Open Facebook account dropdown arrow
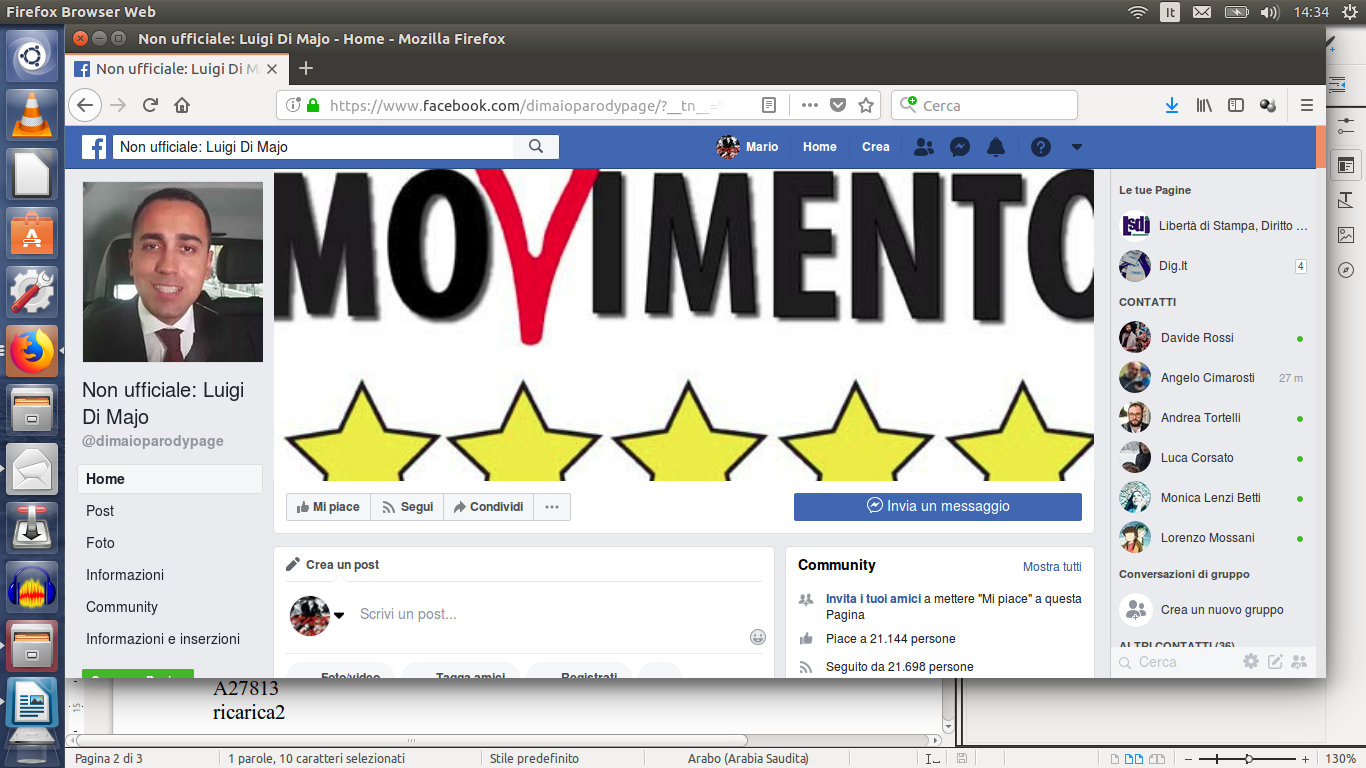Screen dimensions: 1366x768 click(1077, 147)
